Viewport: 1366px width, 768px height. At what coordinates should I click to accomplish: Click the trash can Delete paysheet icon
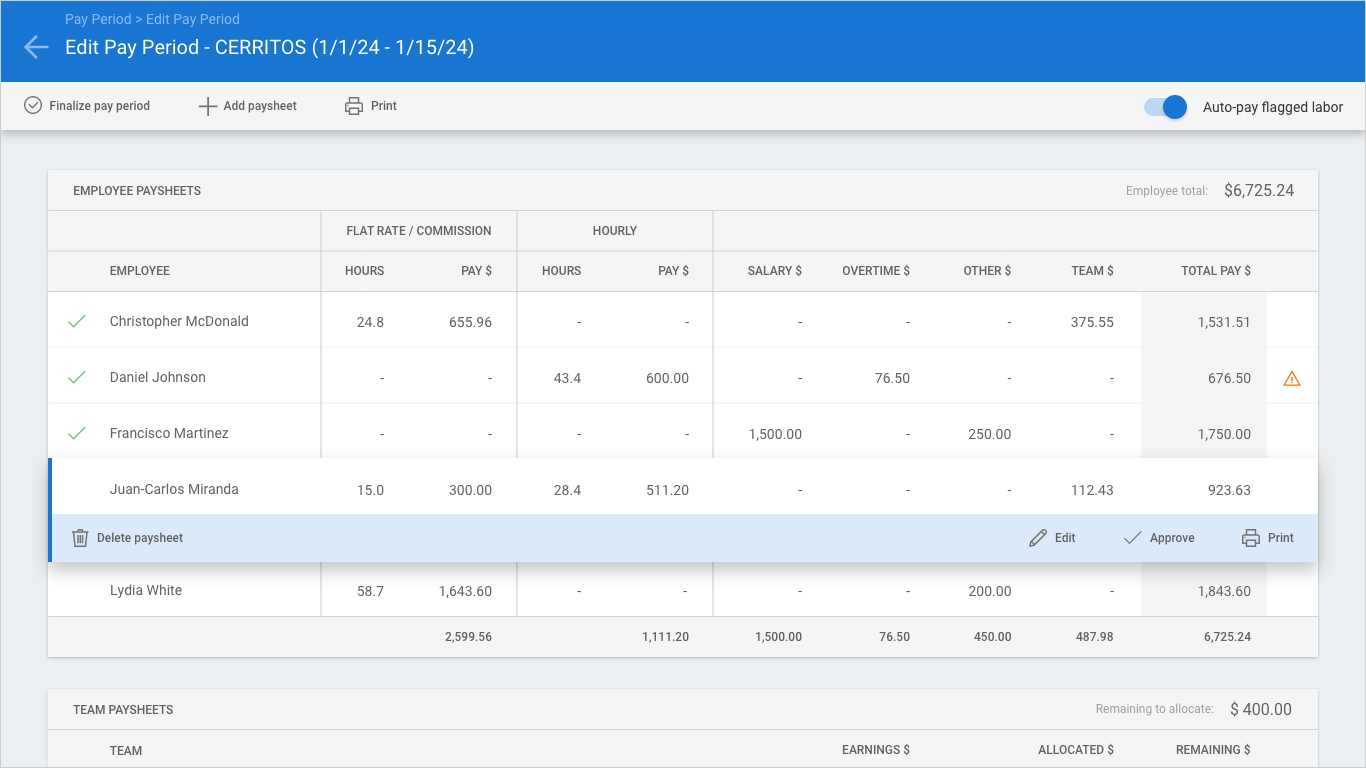tap(80, 538)
